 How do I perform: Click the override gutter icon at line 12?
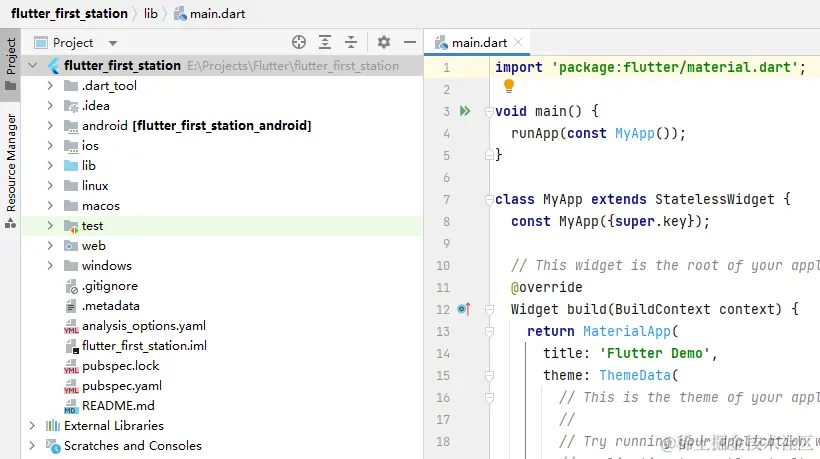tap(463, 309)
